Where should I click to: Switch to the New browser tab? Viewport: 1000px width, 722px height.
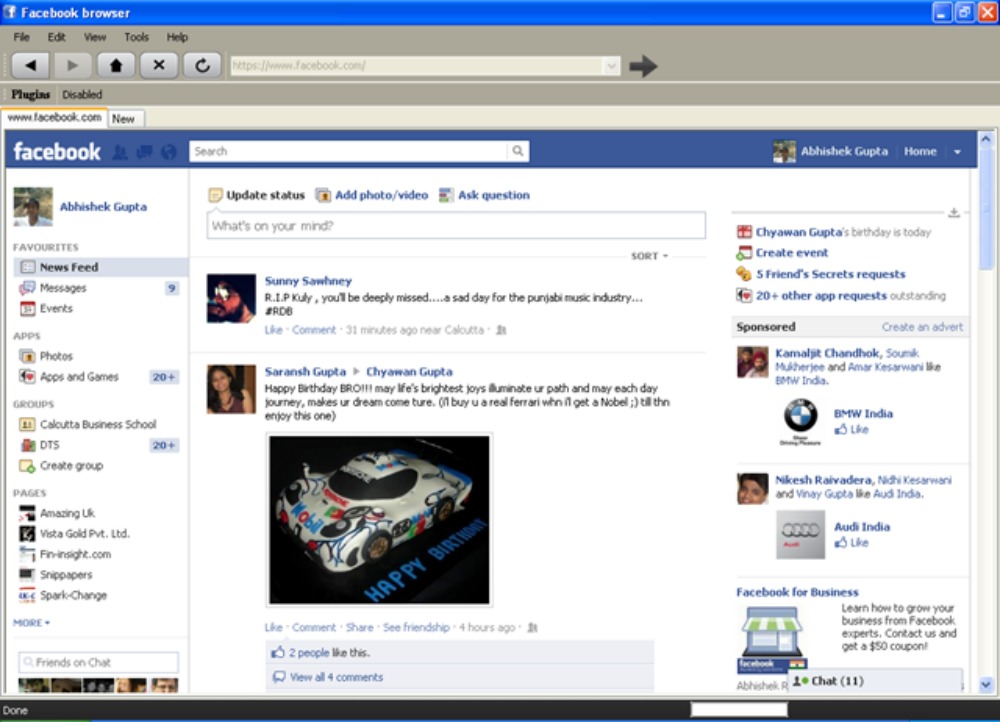[x=124, y=118]
